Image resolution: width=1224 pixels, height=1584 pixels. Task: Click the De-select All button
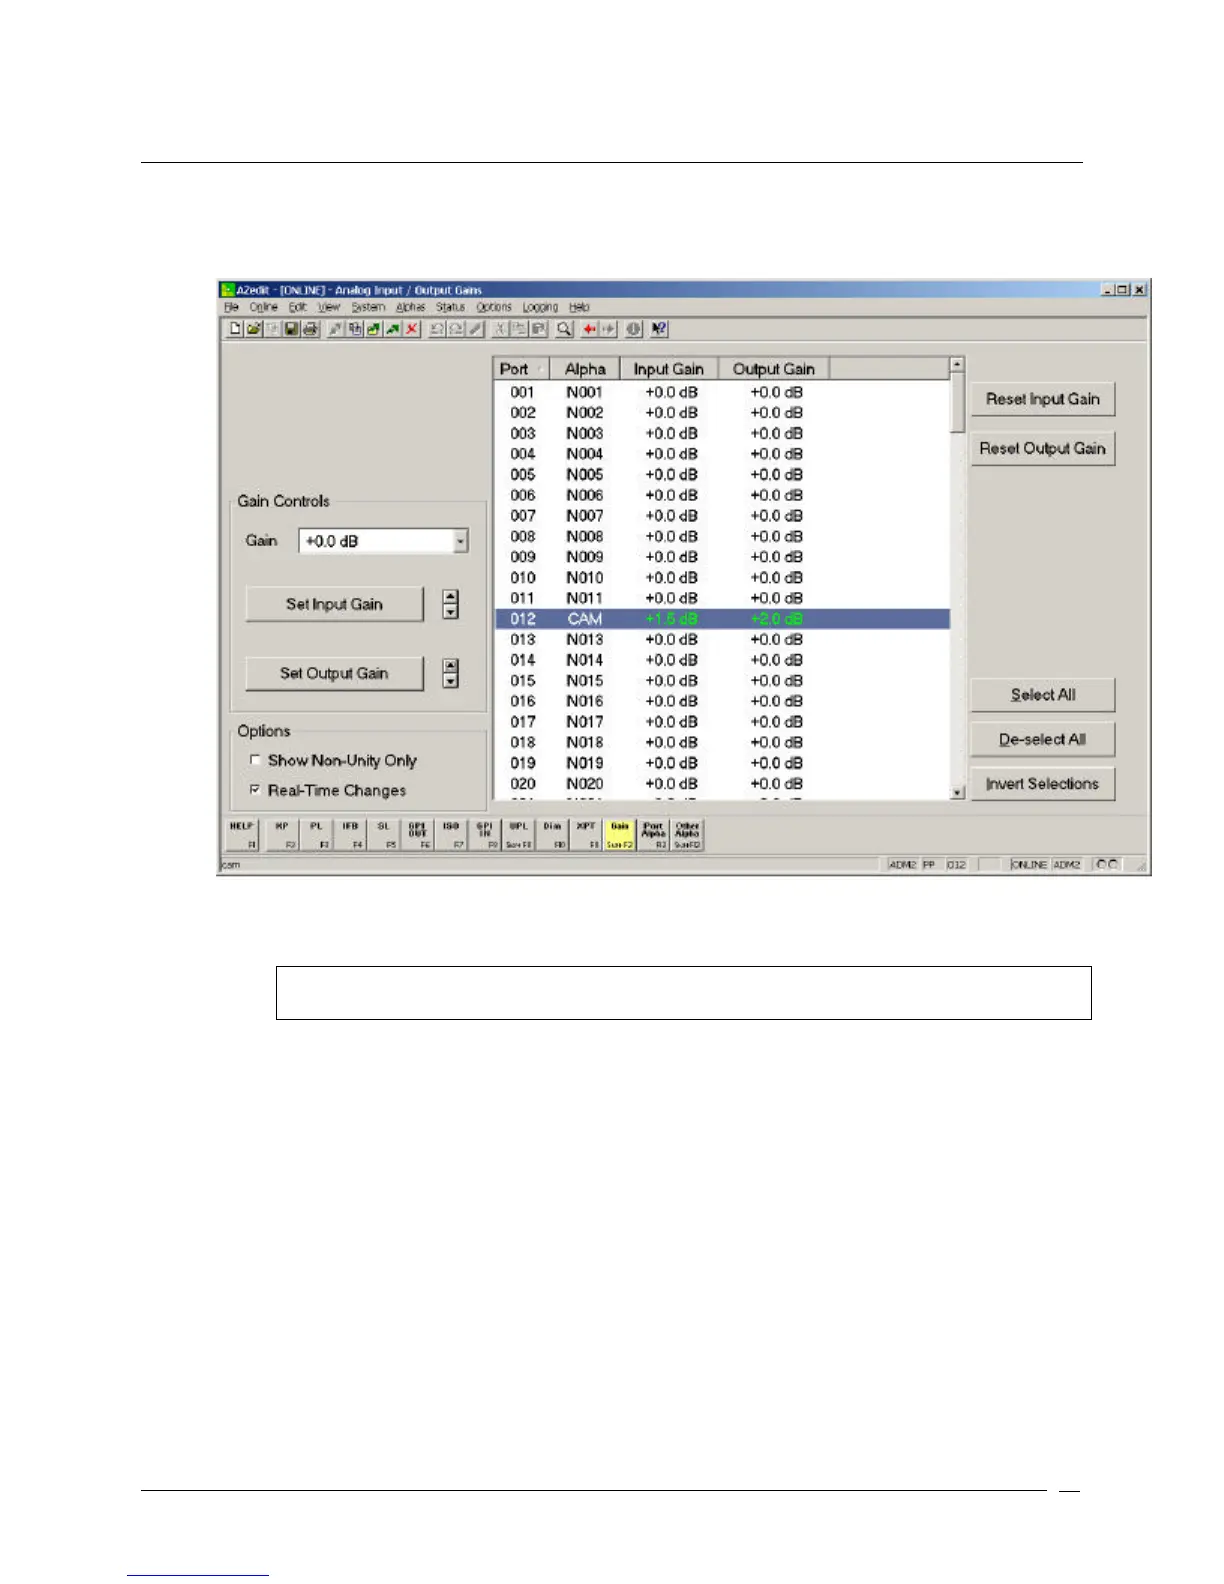(x=1042, y=739)
